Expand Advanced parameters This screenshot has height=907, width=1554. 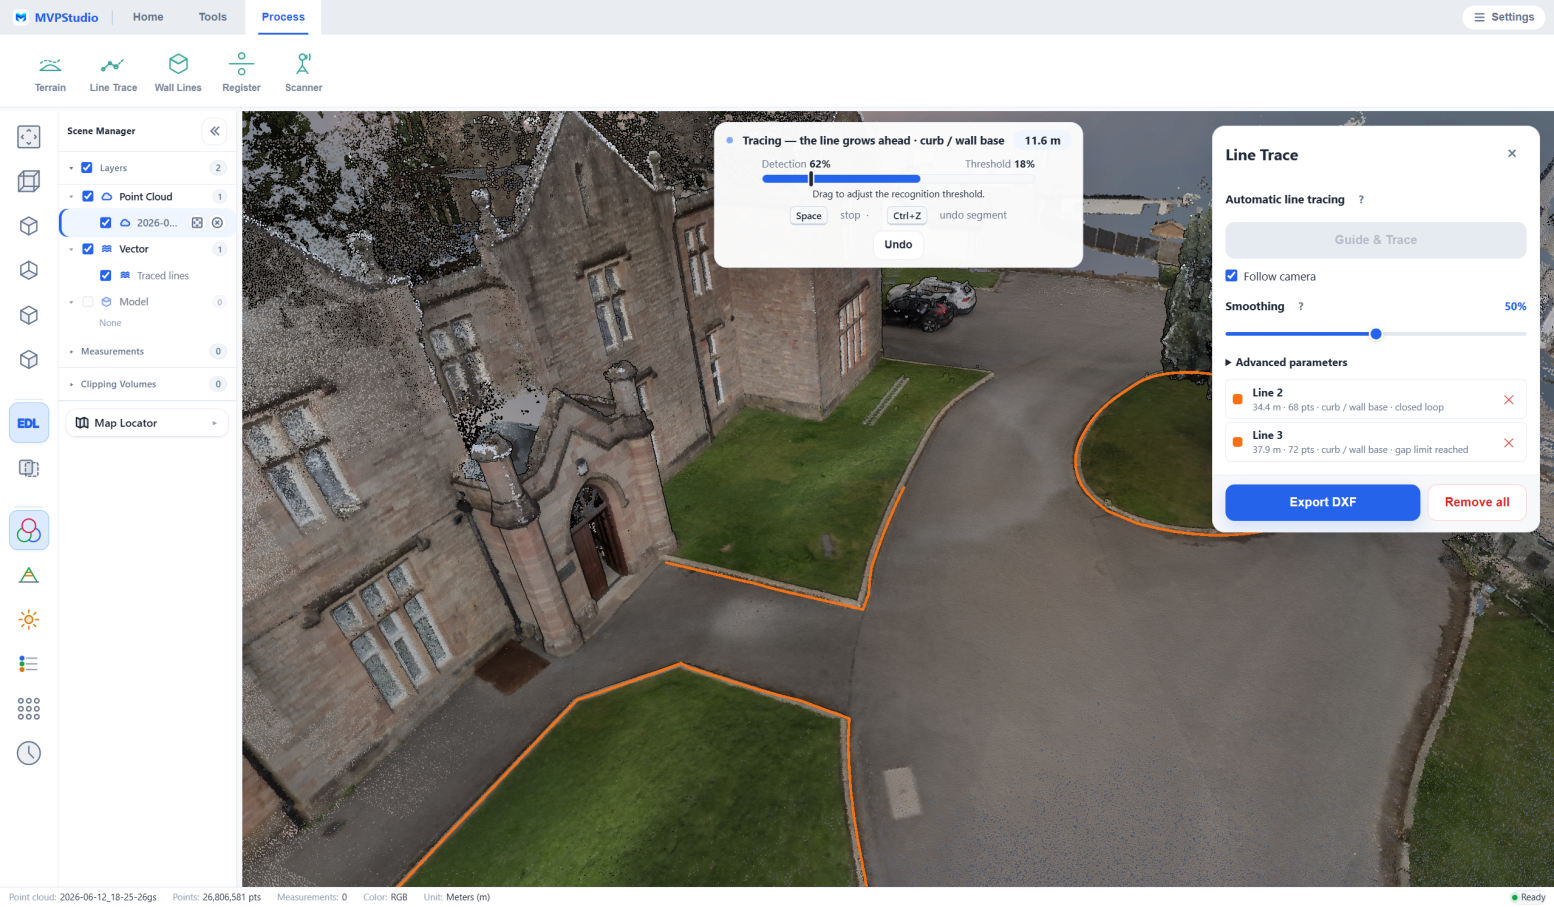click(x=1286, y=363)
